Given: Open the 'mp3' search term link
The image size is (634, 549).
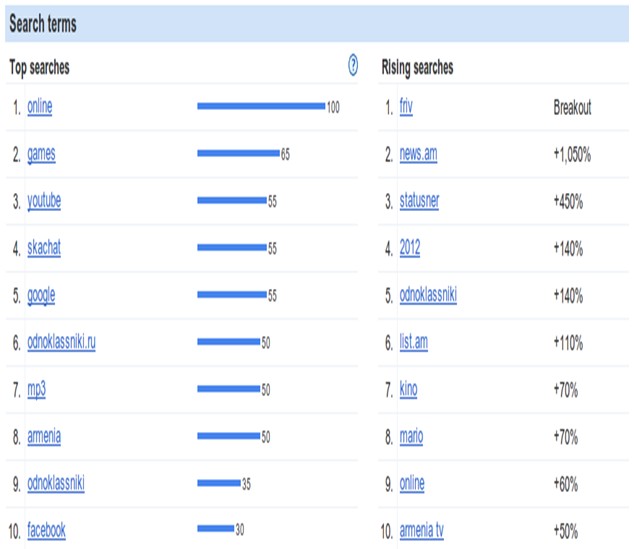Looking at the screenshot, I should coord(36,390).
